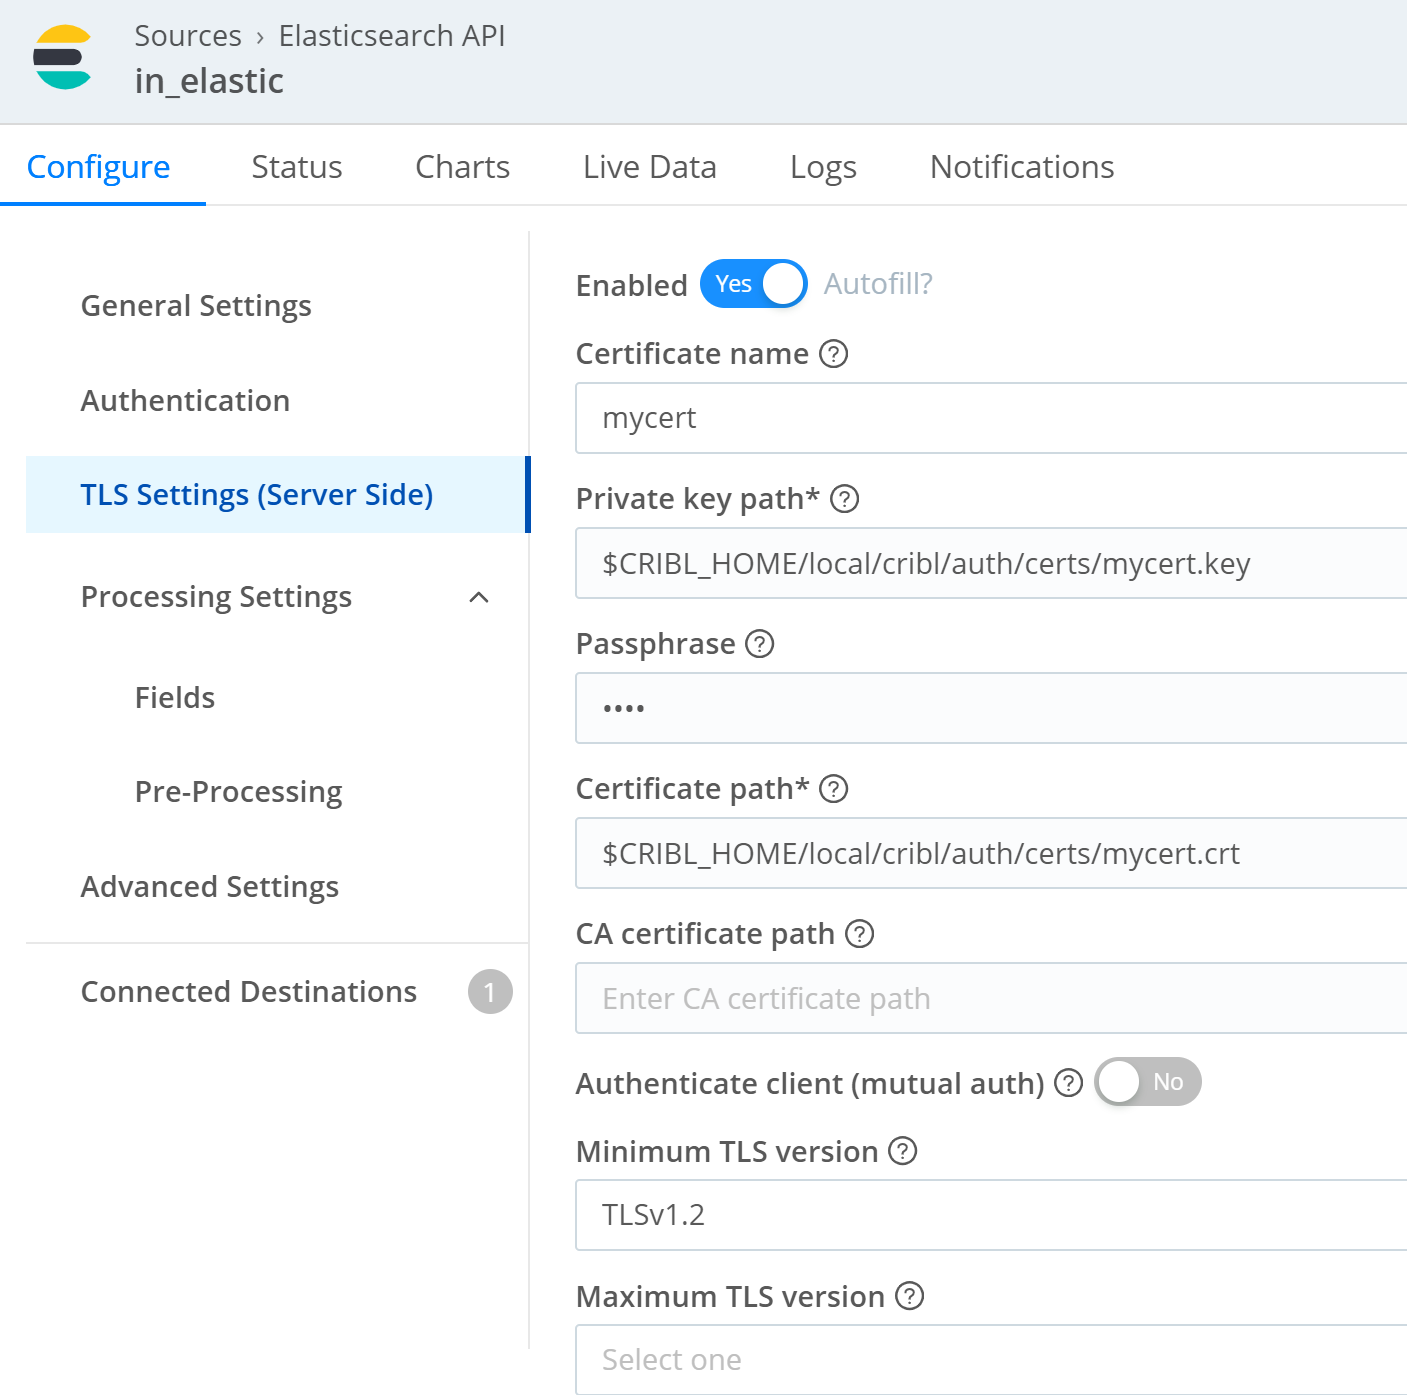
Task: Click the Autofill? link
Action: point(877,284)
